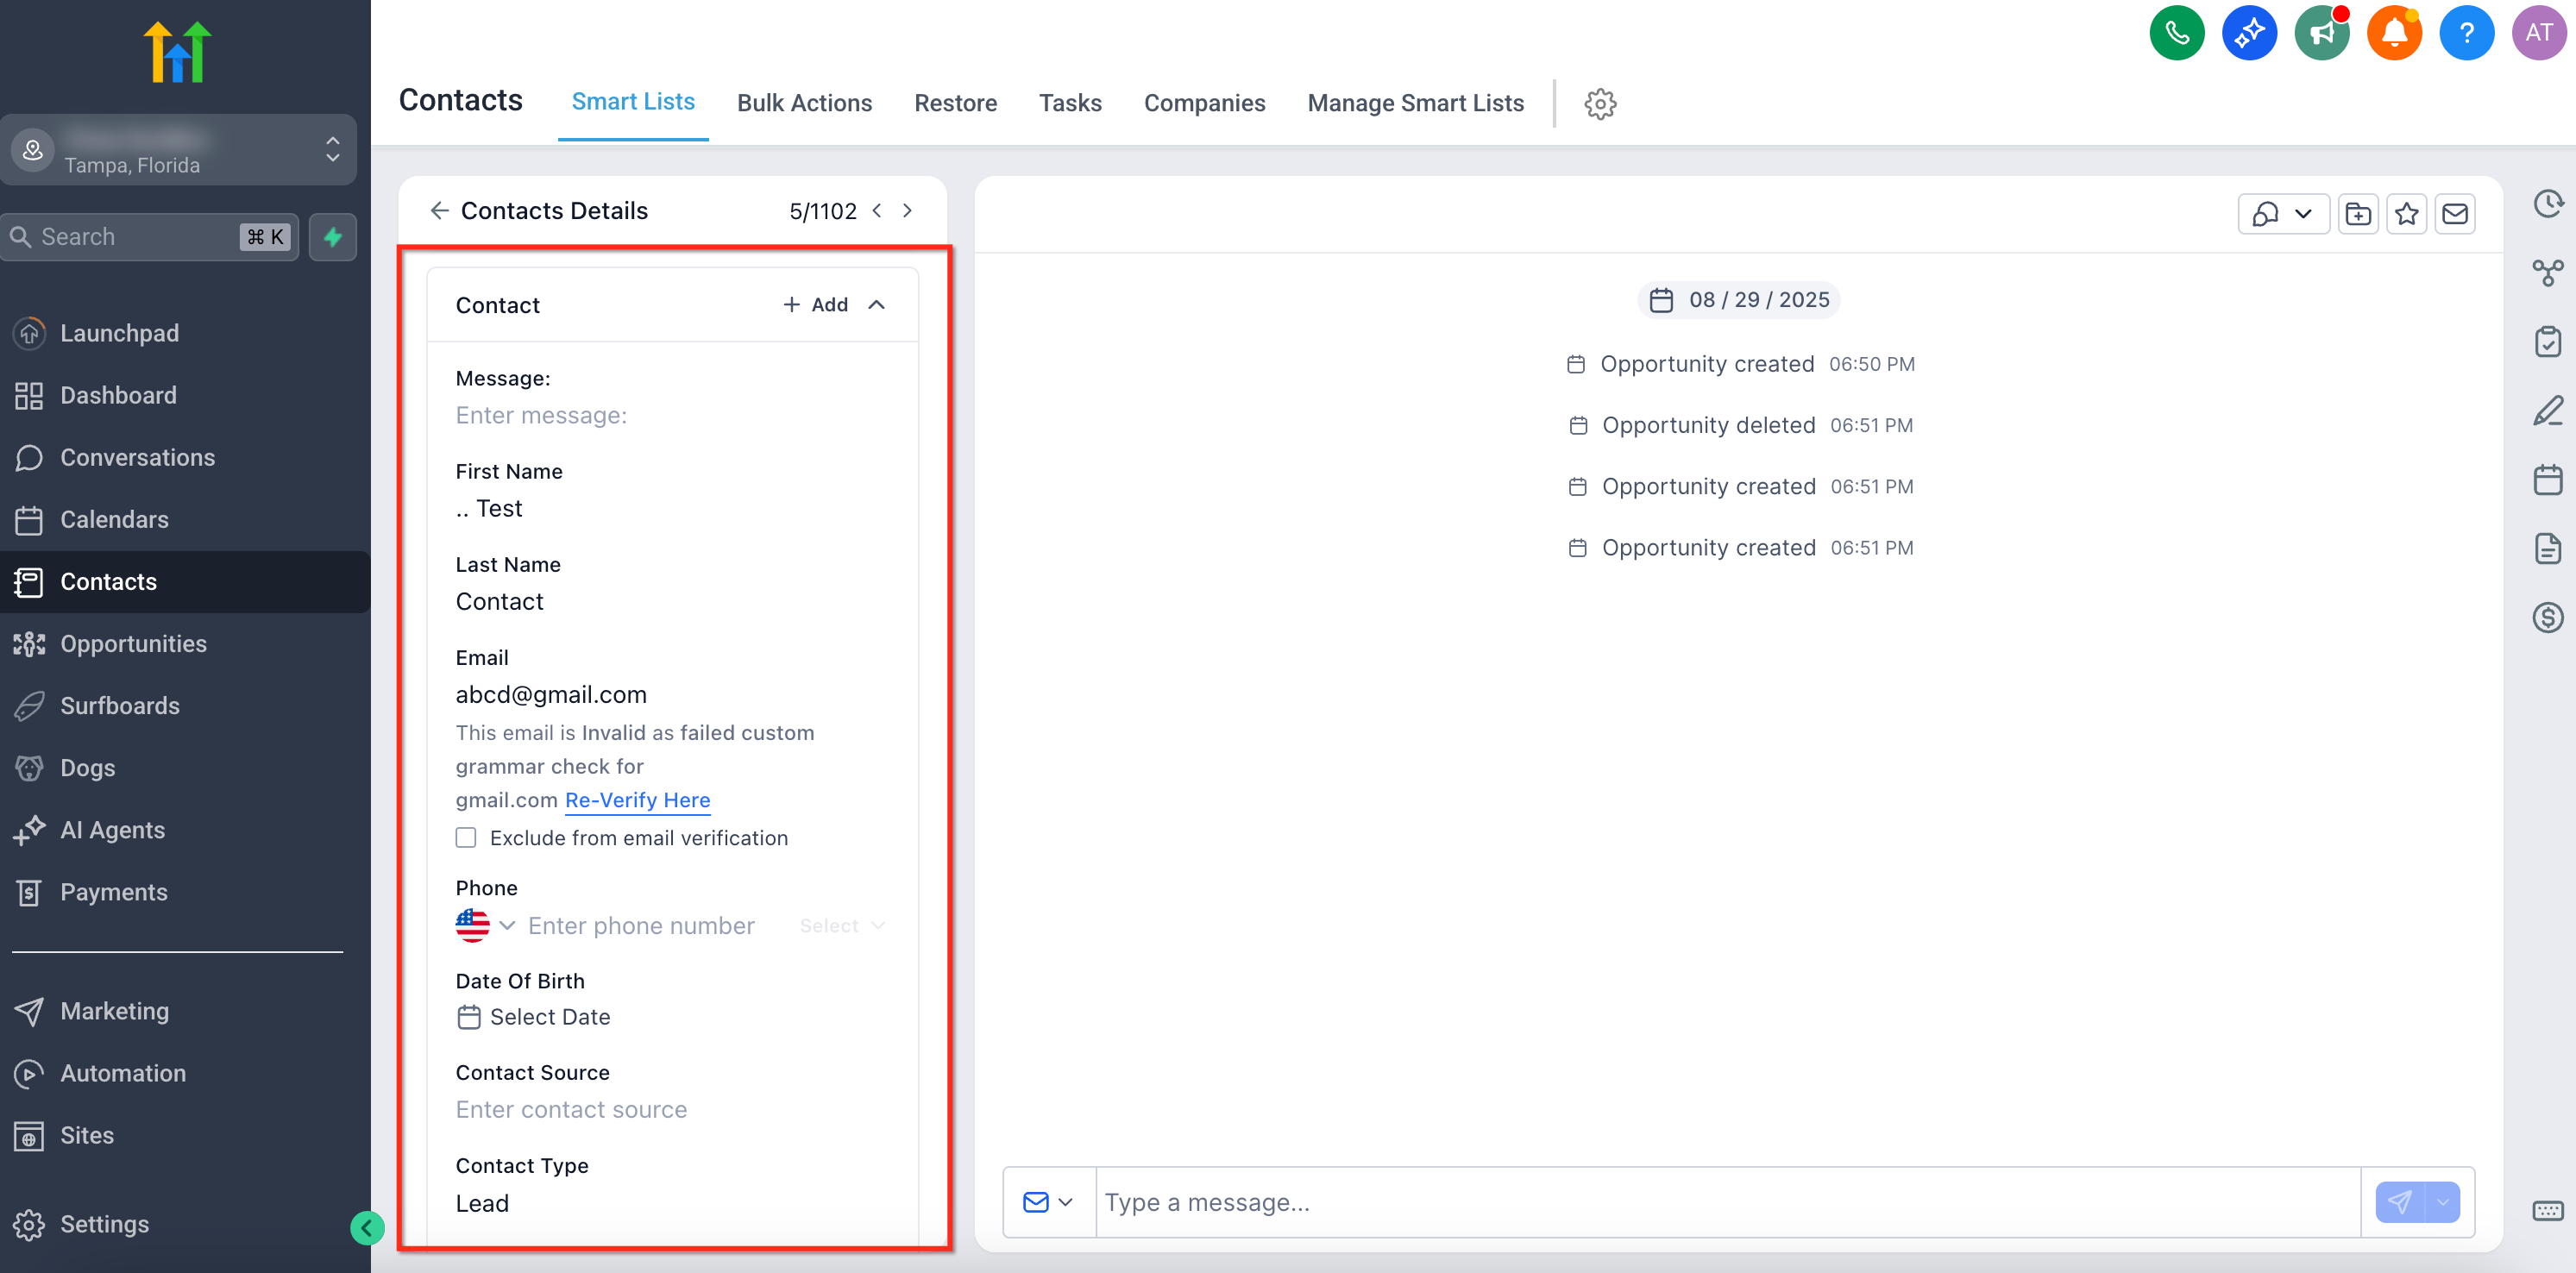The height and width of the screenshot is (1273, 2576).
Task: Click the green phone dialer icon
Action: click(x=2176, y=34)
